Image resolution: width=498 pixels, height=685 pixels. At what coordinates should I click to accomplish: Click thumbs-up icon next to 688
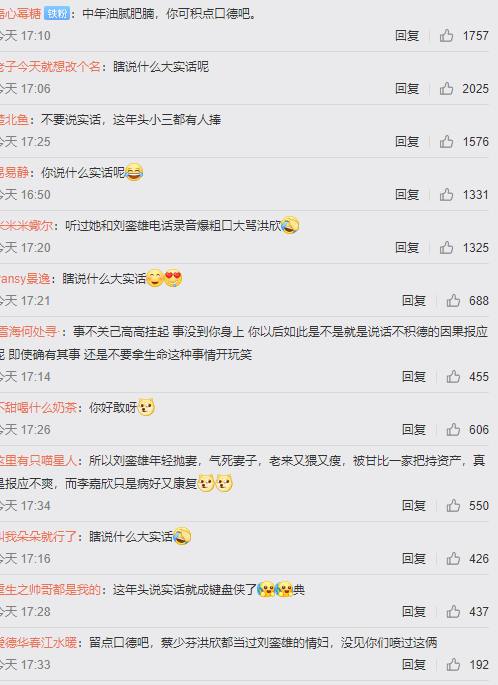[453, 301]
